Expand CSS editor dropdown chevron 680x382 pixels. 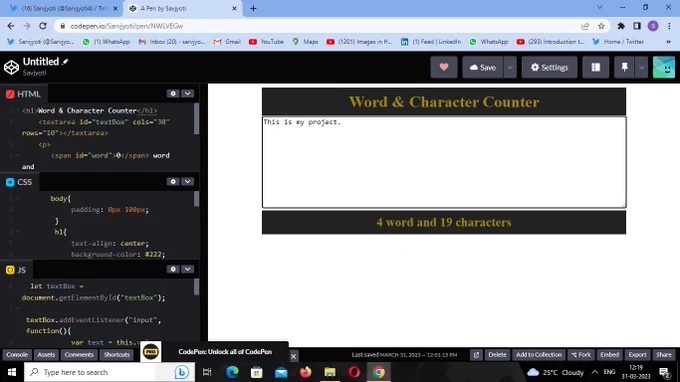tap(187, 182)
